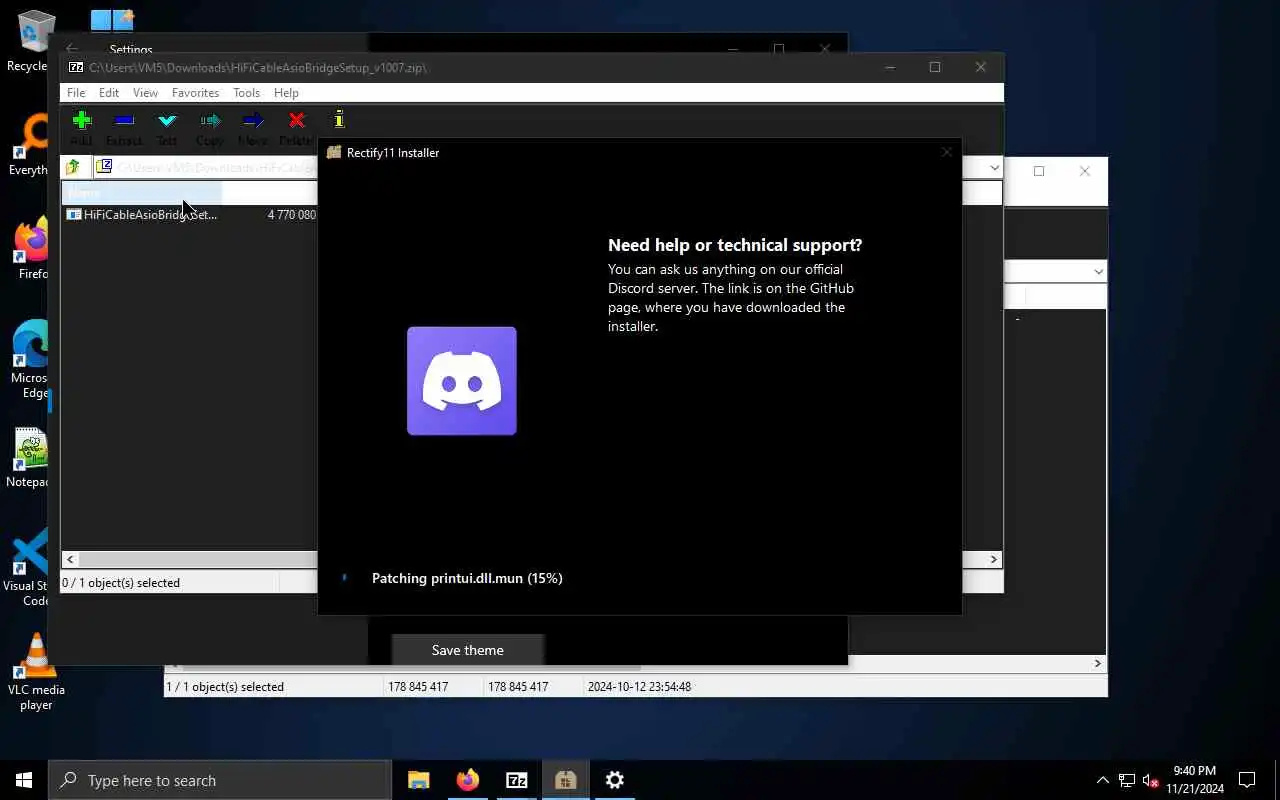Click '0 / 1 object(s) selected' status text
Image resolution: width=1280 pixels, height=800 pixels.
pos(121,582)
